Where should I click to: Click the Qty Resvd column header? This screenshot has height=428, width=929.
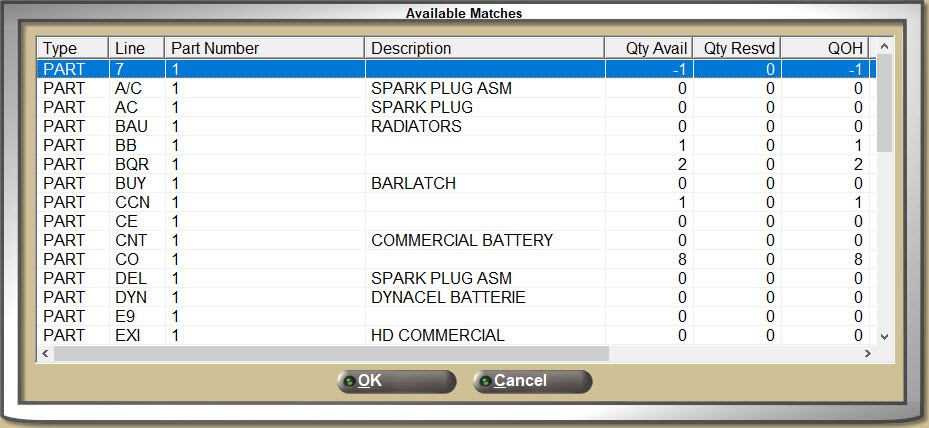coord(738,48)
